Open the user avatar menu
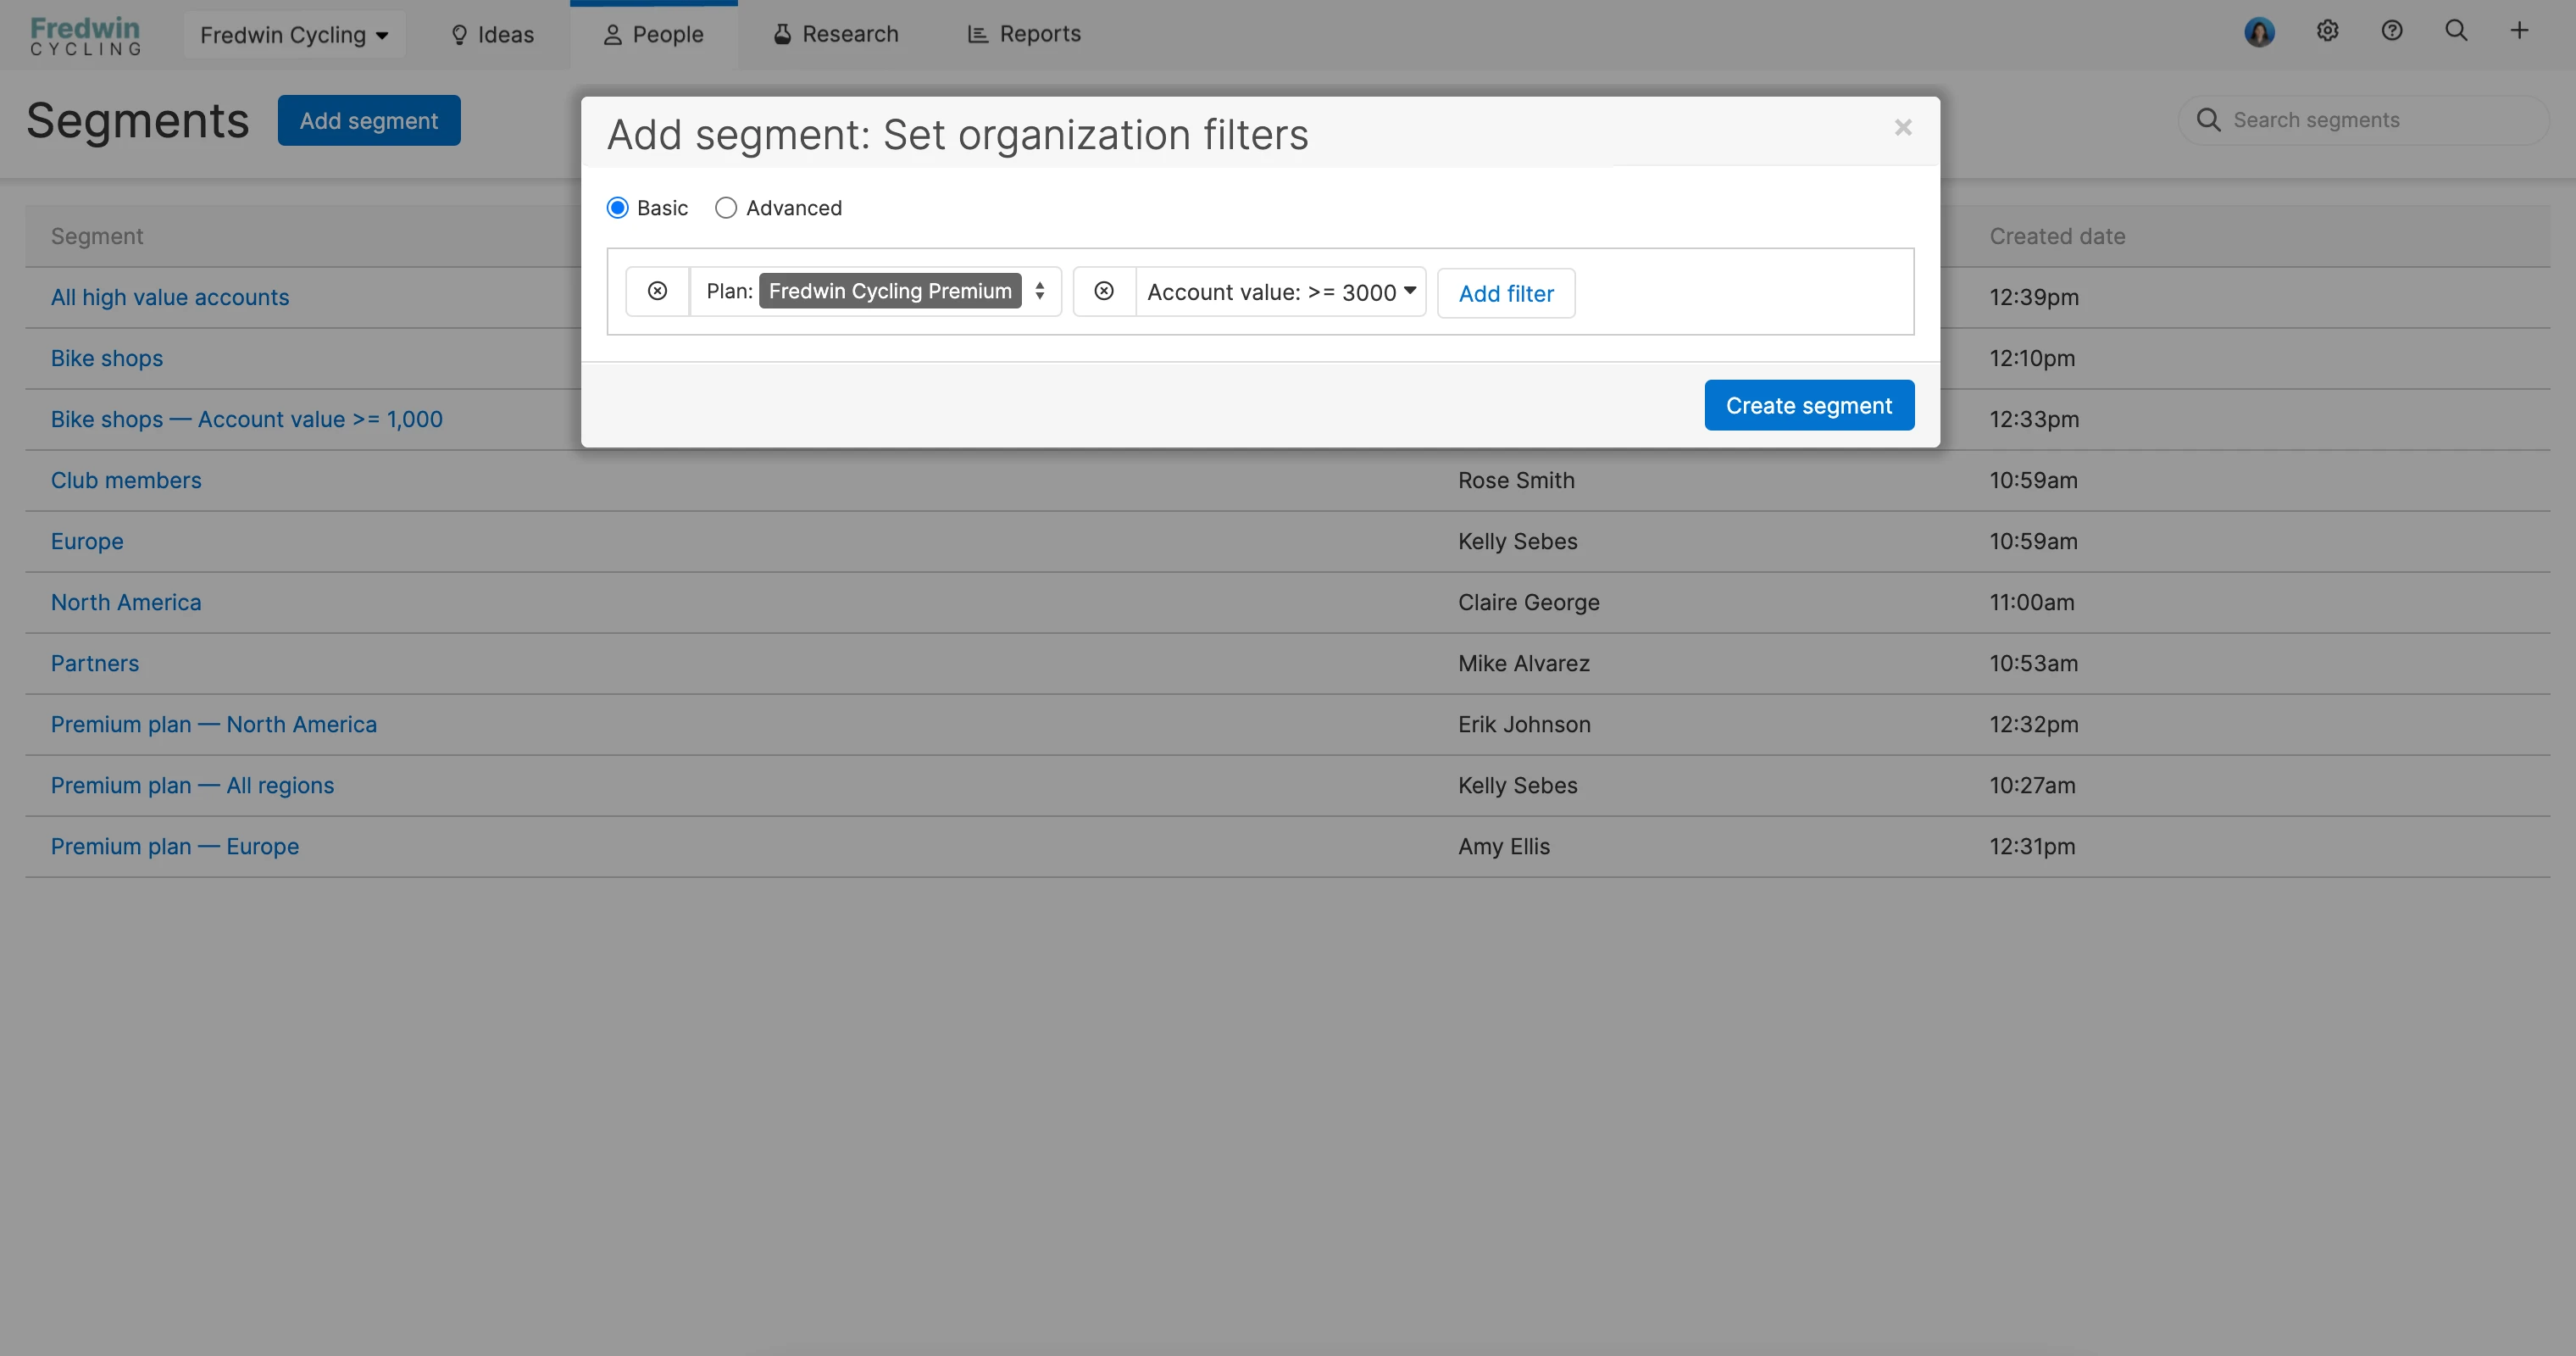The image size is (2576, 1356). (2259, 32)
